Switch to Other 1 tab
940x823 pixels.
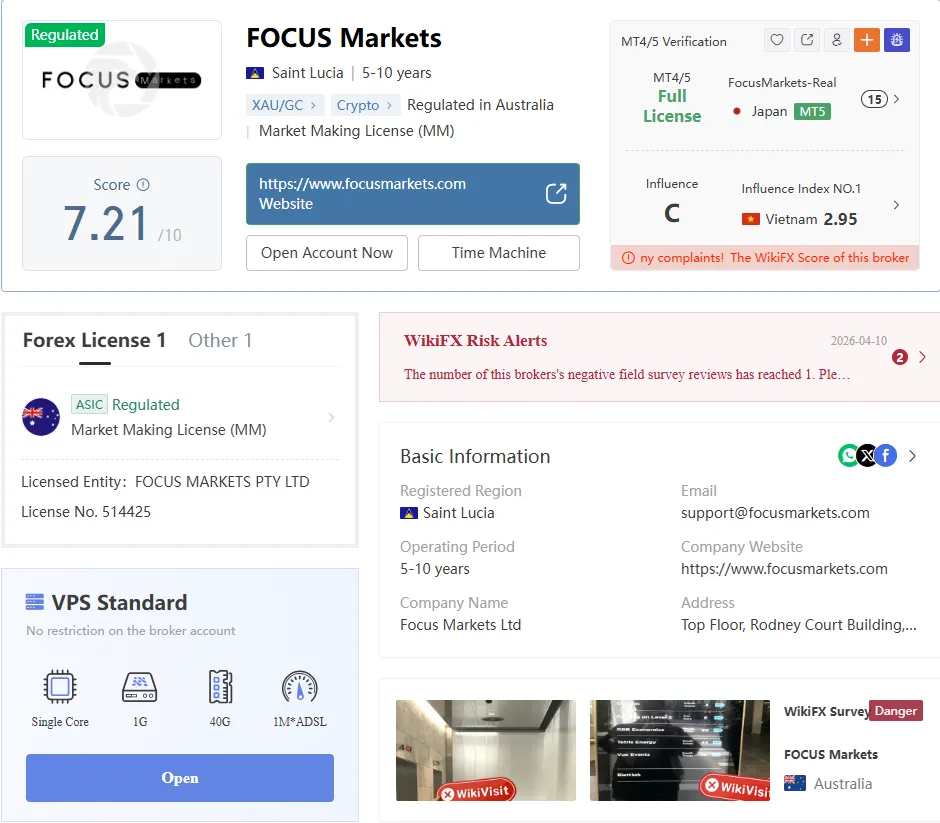tap(220, 340)
